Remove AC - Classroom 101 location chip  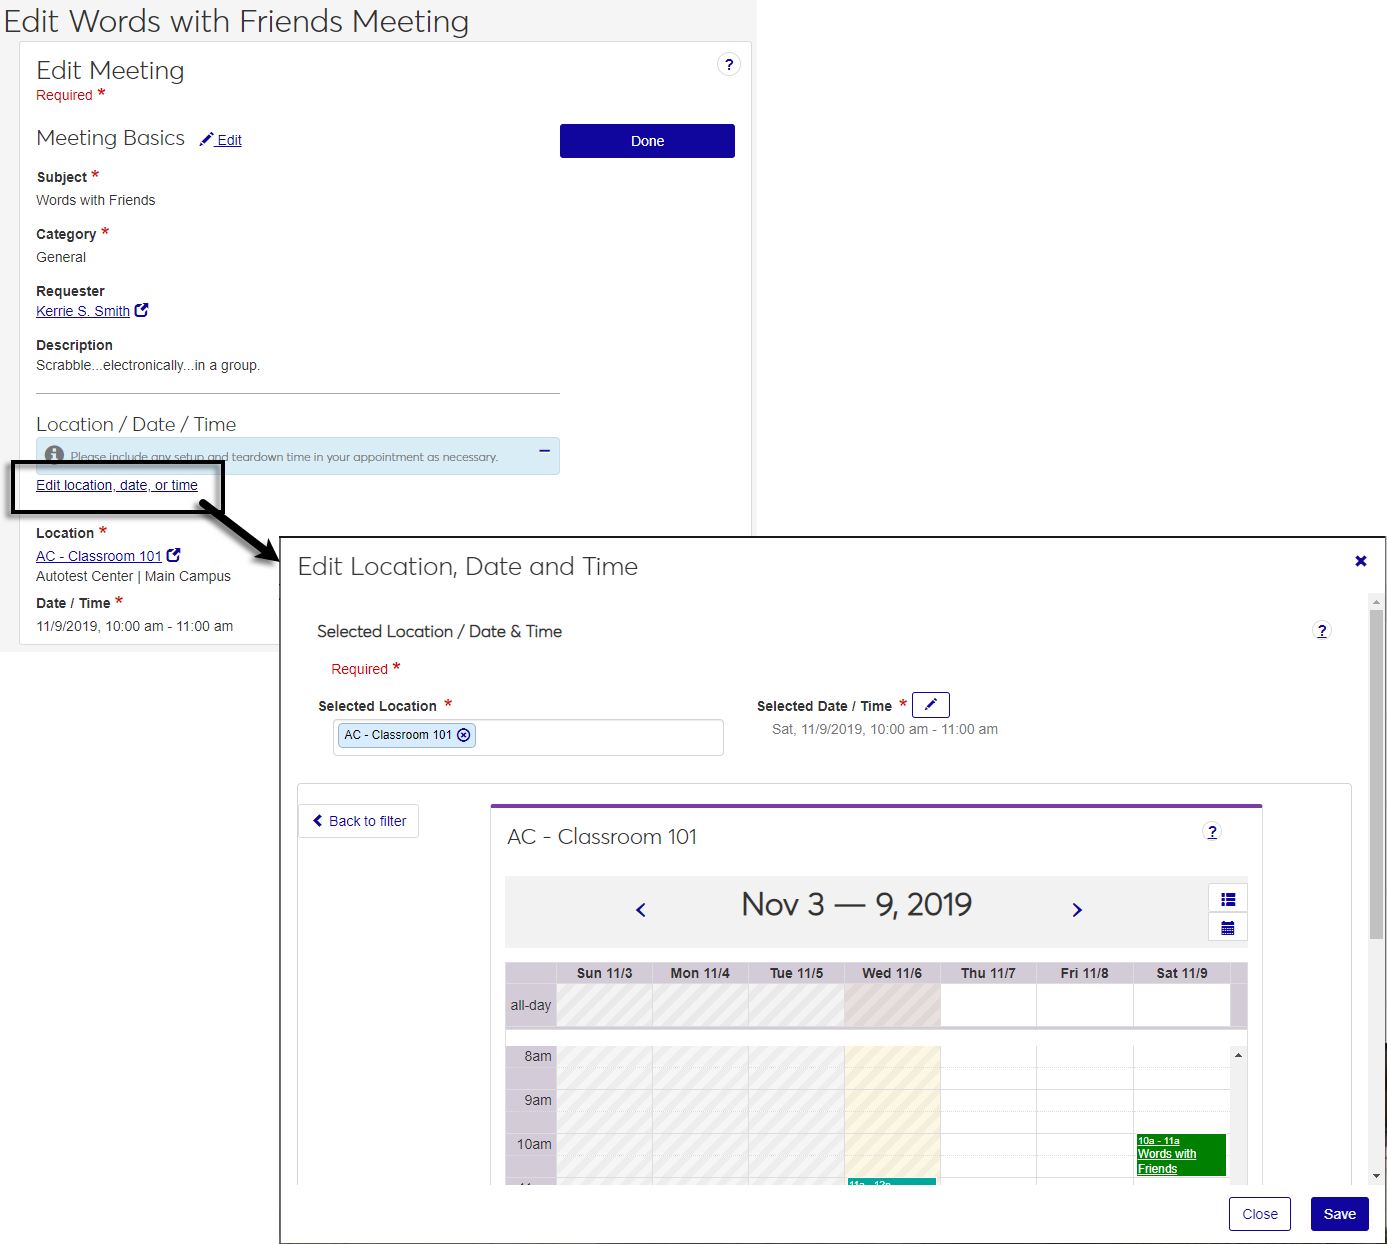464,735
